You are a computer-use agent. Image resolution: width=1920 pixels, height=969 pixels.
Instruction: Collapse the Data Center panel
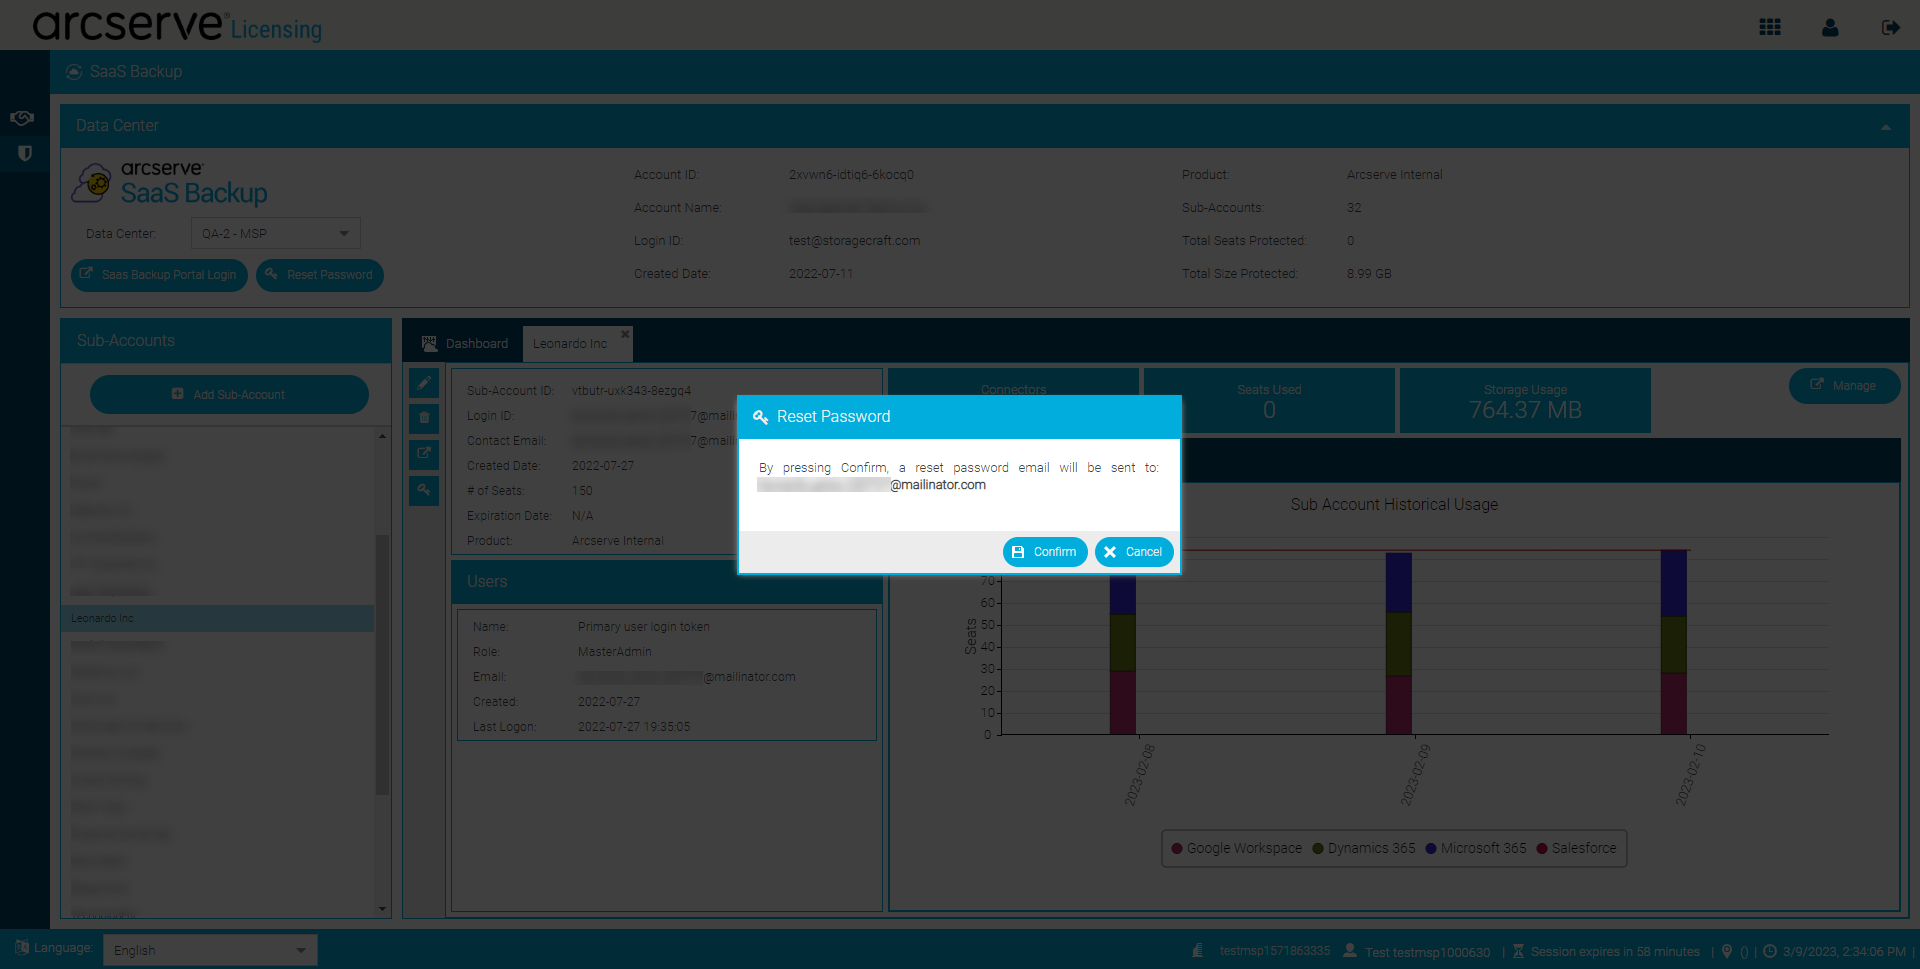click(x=1886, y=127)
